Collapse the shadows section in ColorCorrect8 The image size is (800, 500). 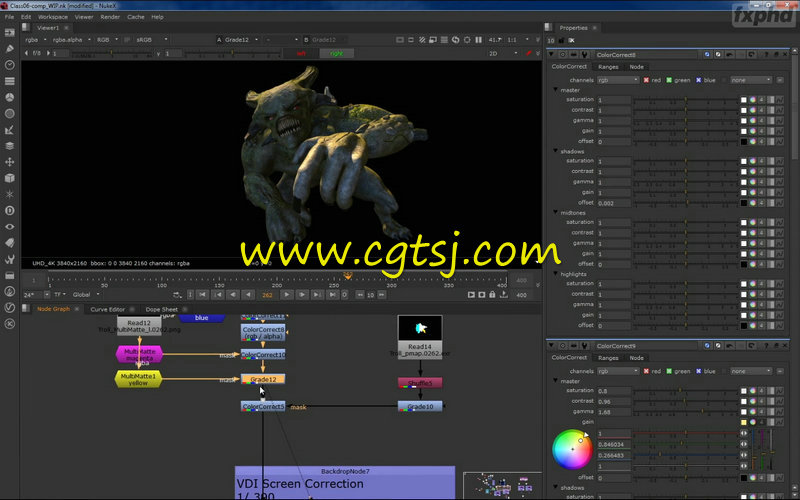click(x=556, y=151)
